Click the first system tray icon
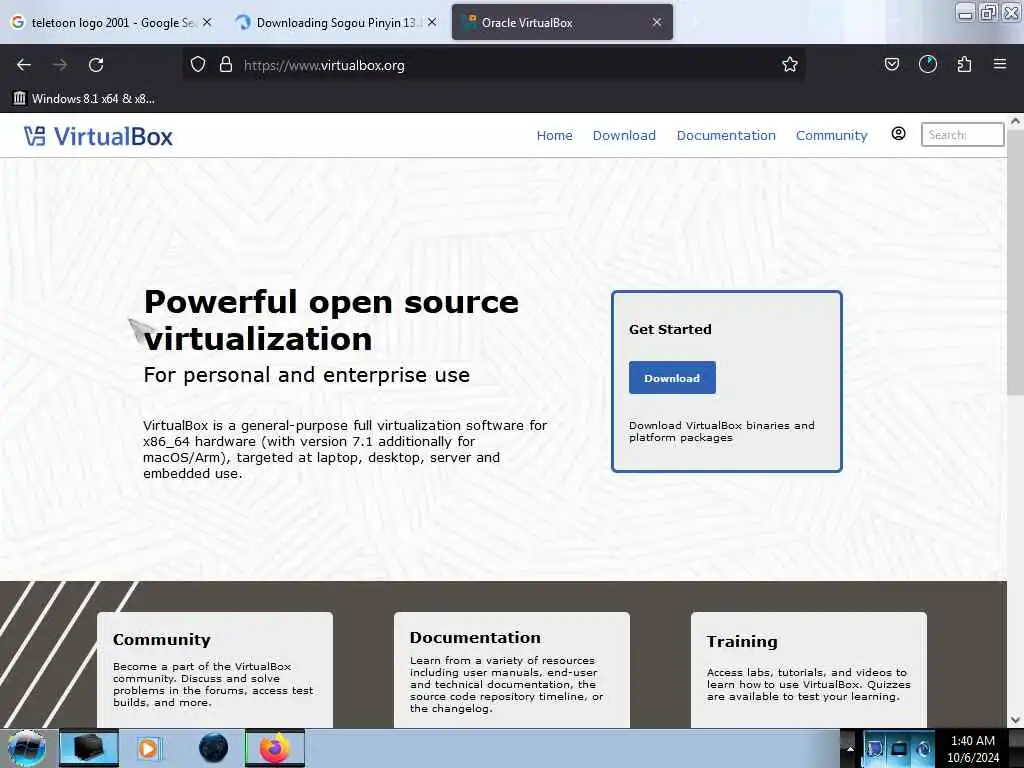The image size is (1024, 768). [875, 748]
